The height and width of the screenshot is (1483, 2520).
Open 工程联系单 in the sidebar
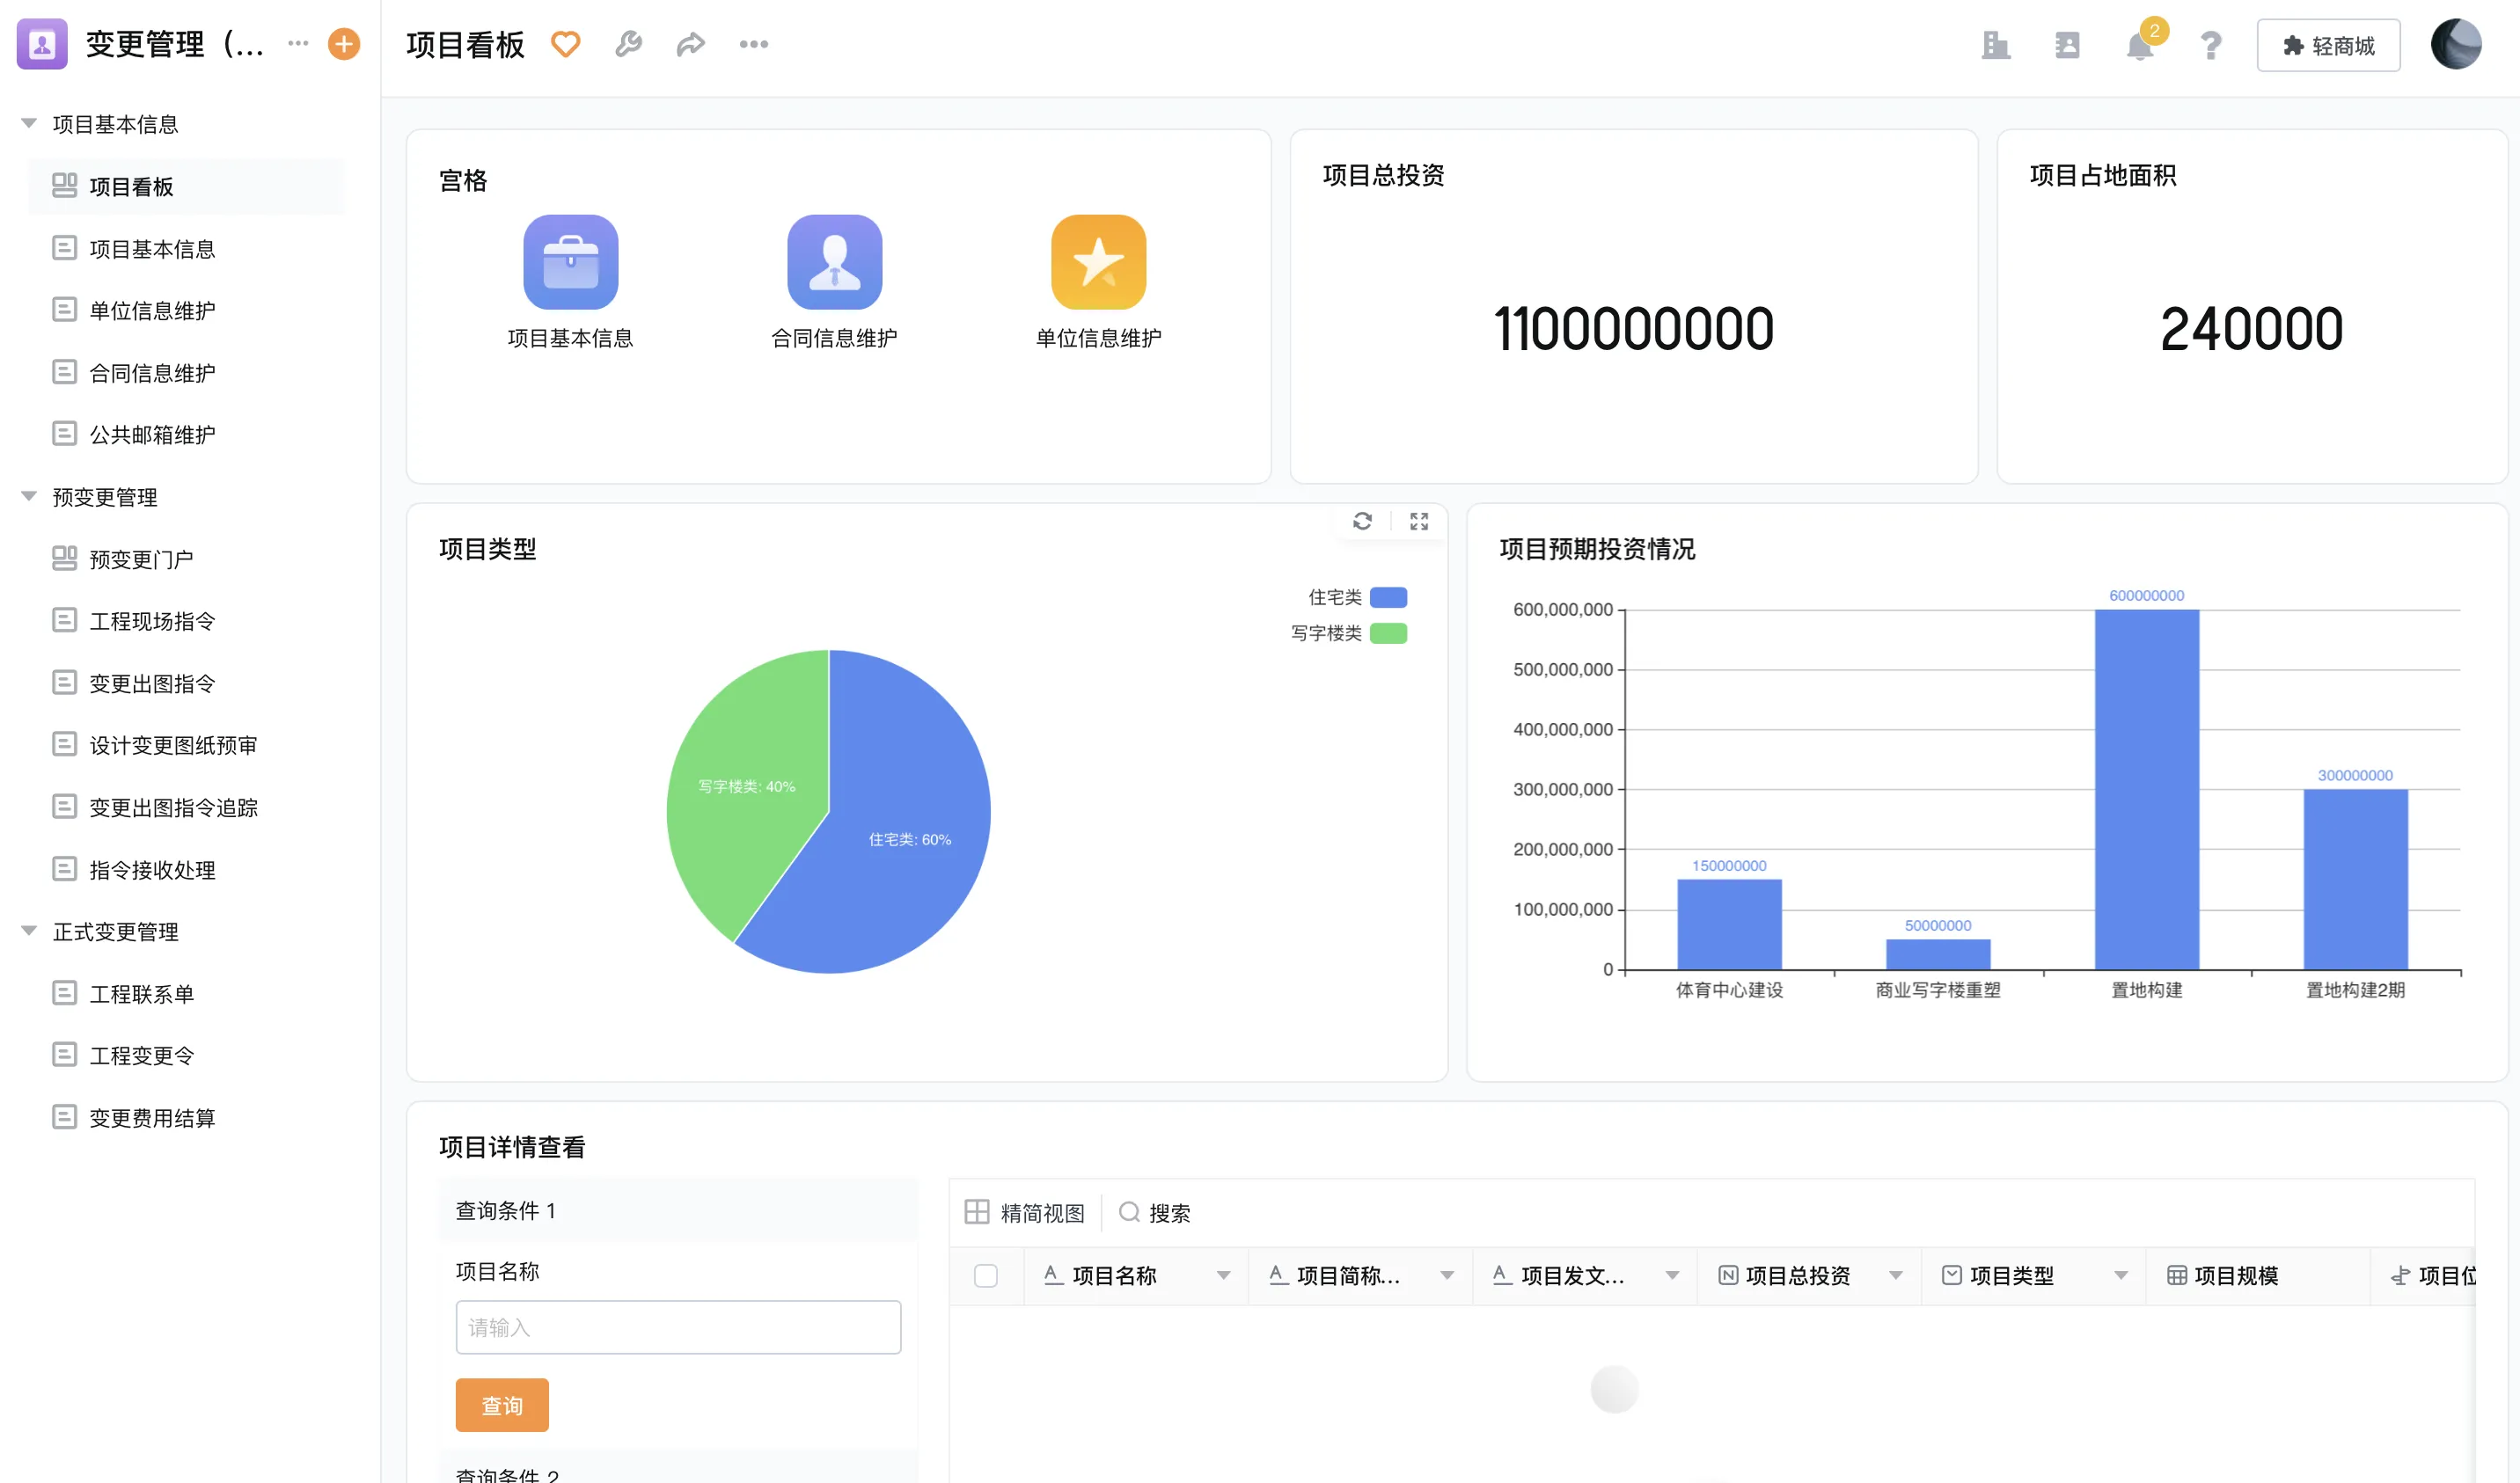click(141, 993)
